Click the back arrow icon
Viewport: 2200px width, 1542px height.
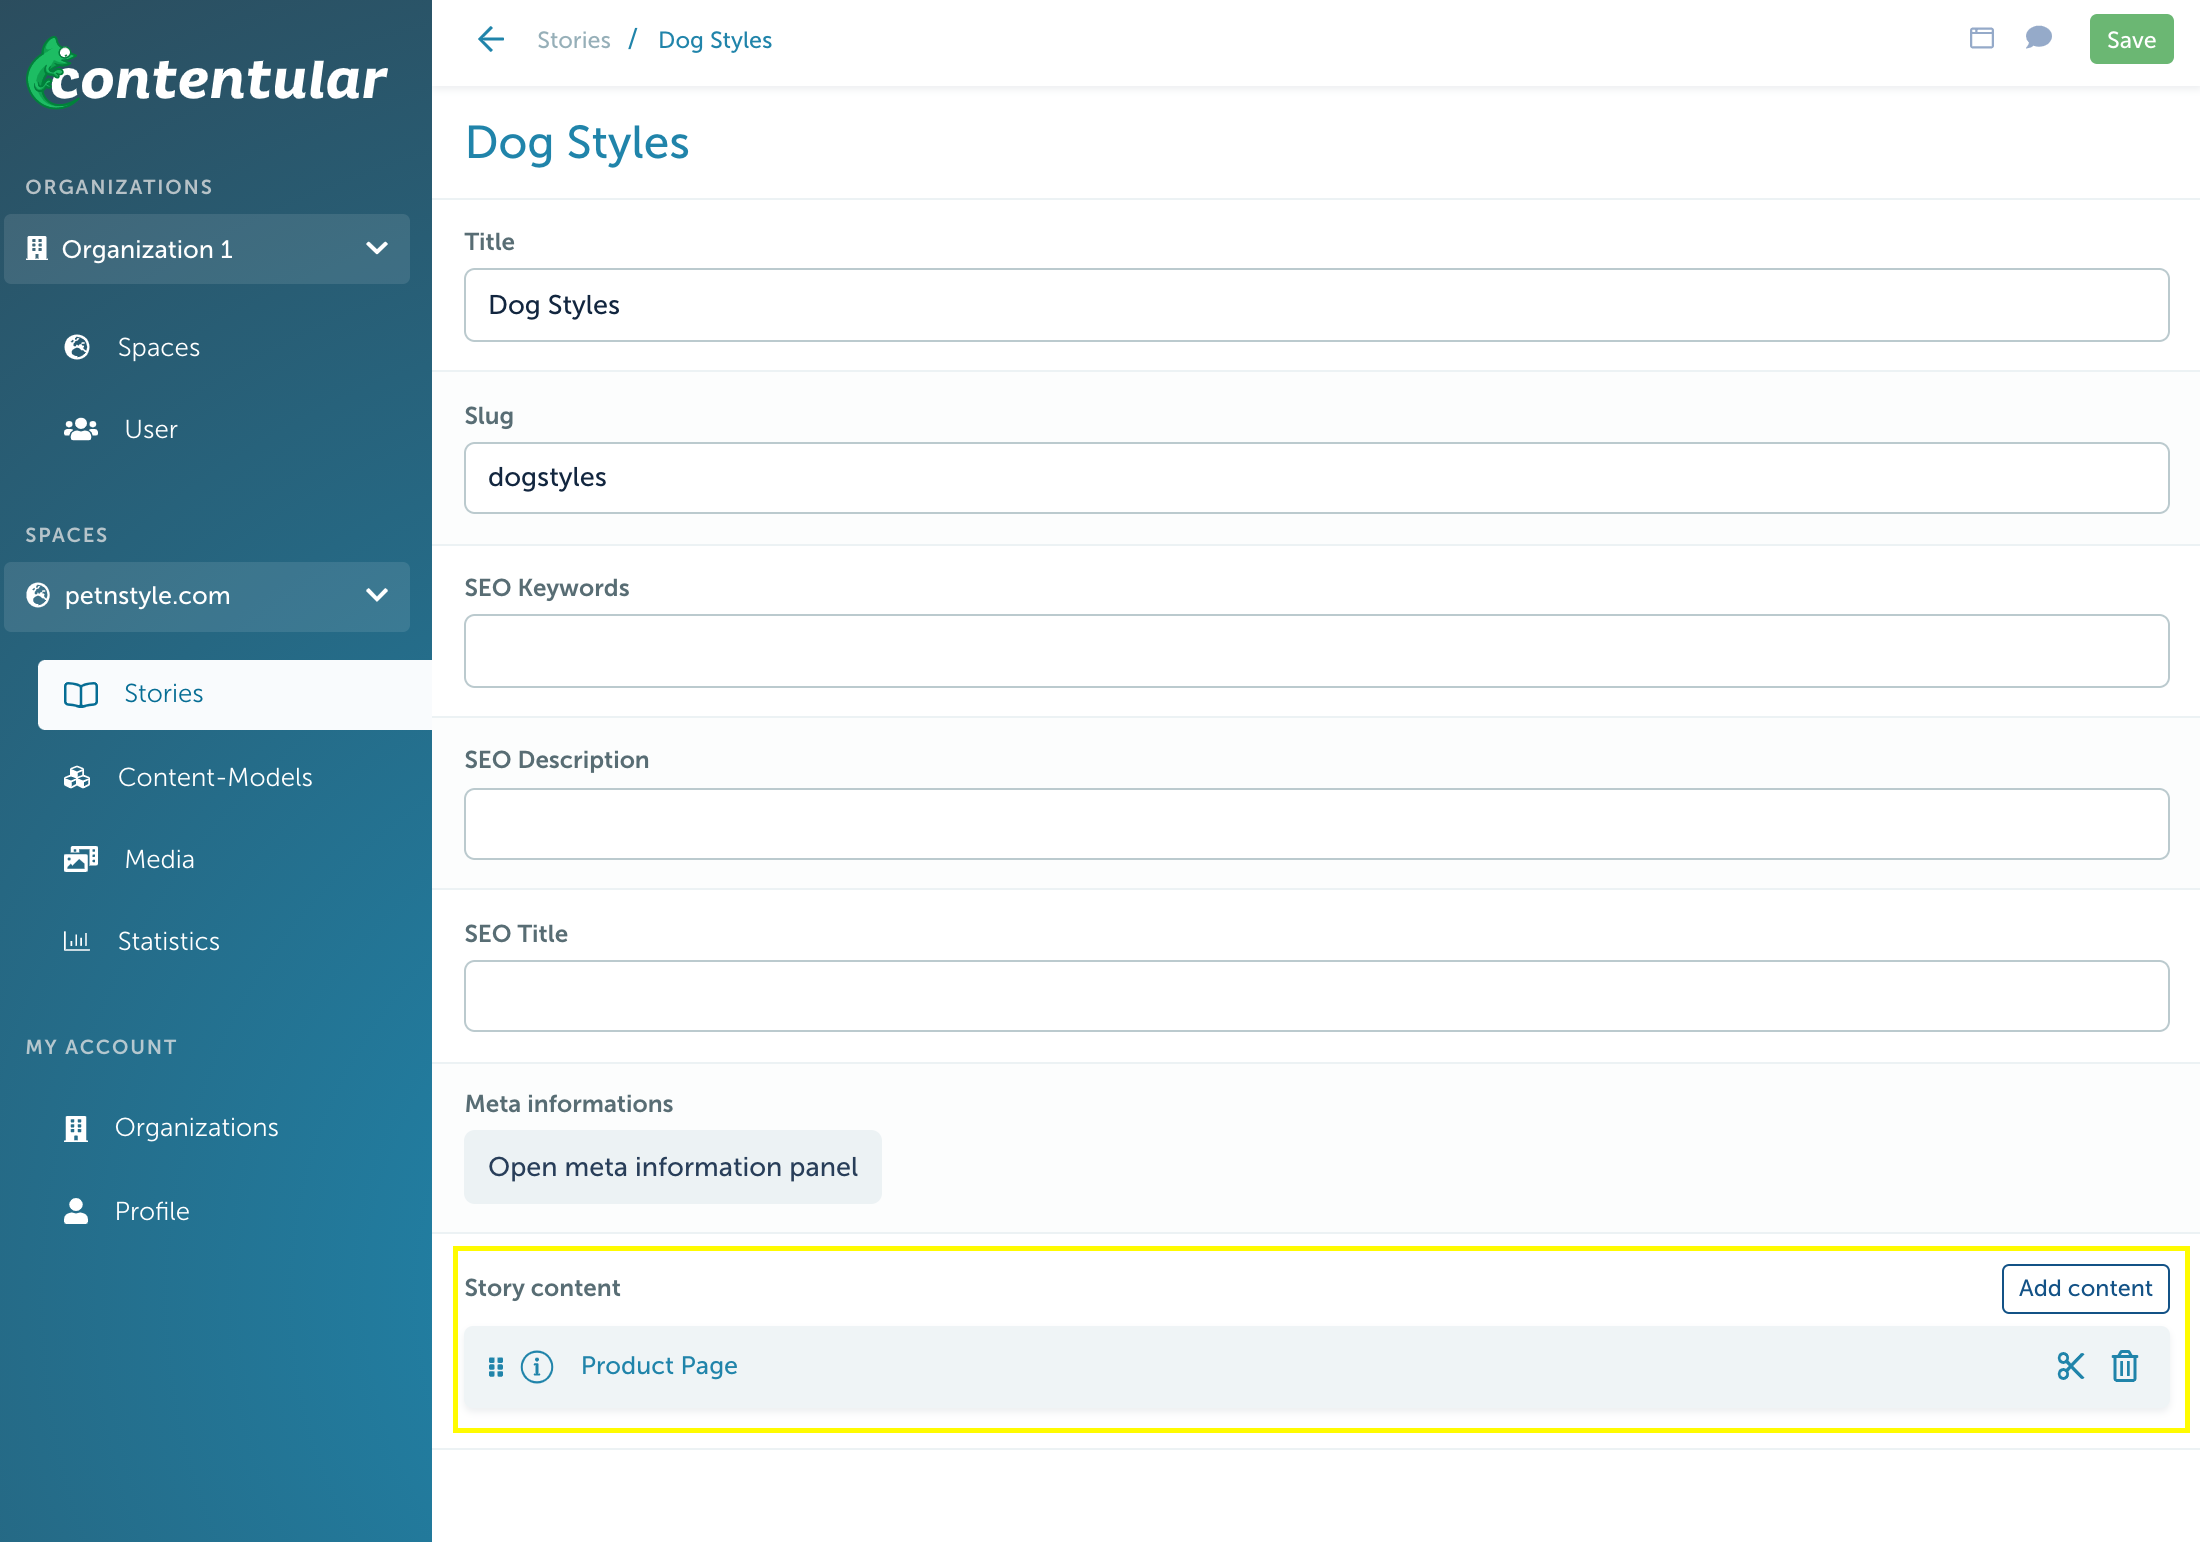coord(491,40)
